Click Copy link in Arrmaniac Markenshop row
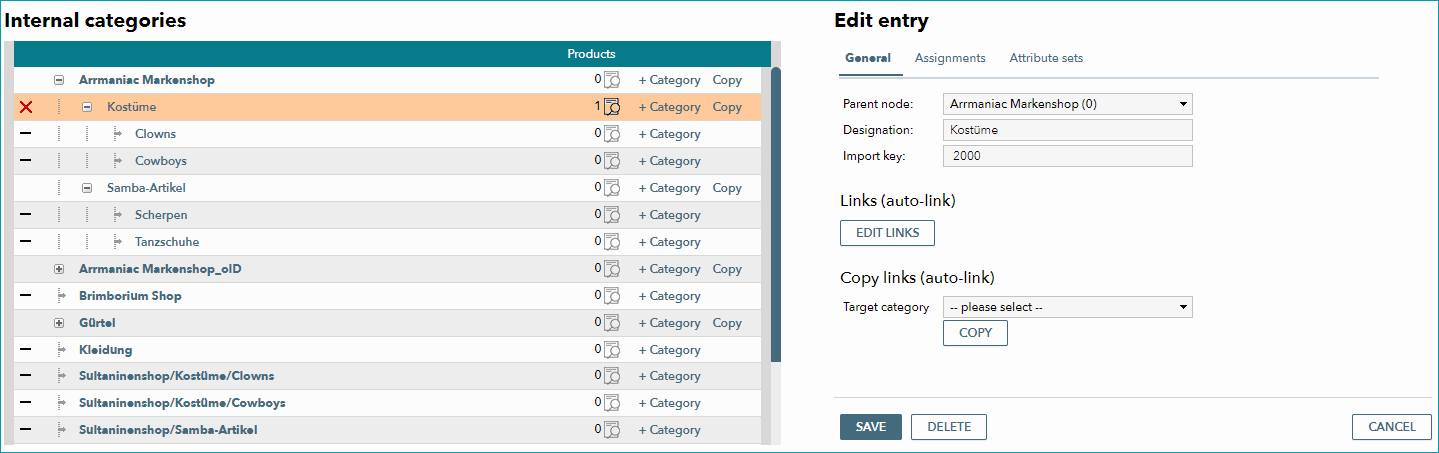The image size is (1439, 453). coord(727,80)
